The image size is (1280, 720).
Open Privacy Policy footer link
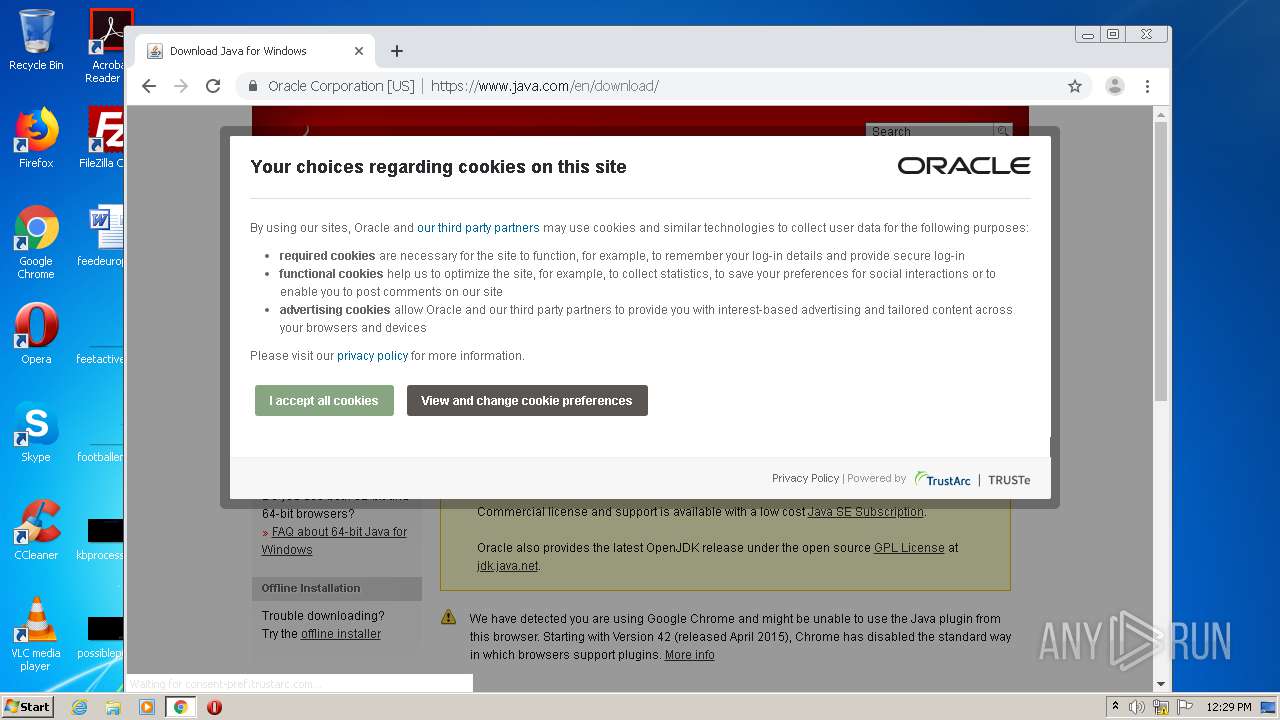pyautogui.click(x=805, y=479)
